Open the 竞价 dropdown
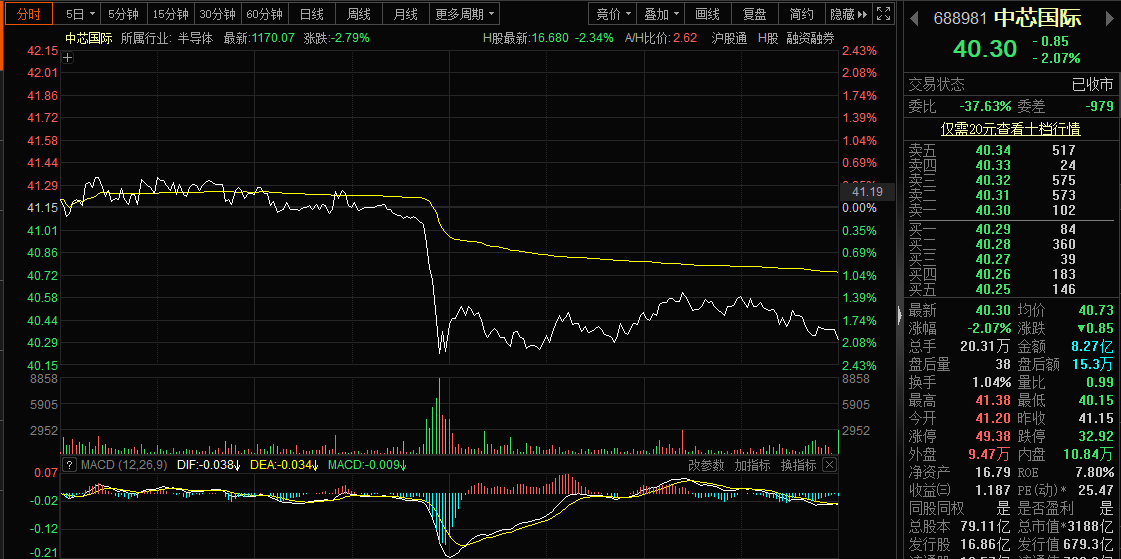This screenshot has width=1121, height=559. (614, 14)
